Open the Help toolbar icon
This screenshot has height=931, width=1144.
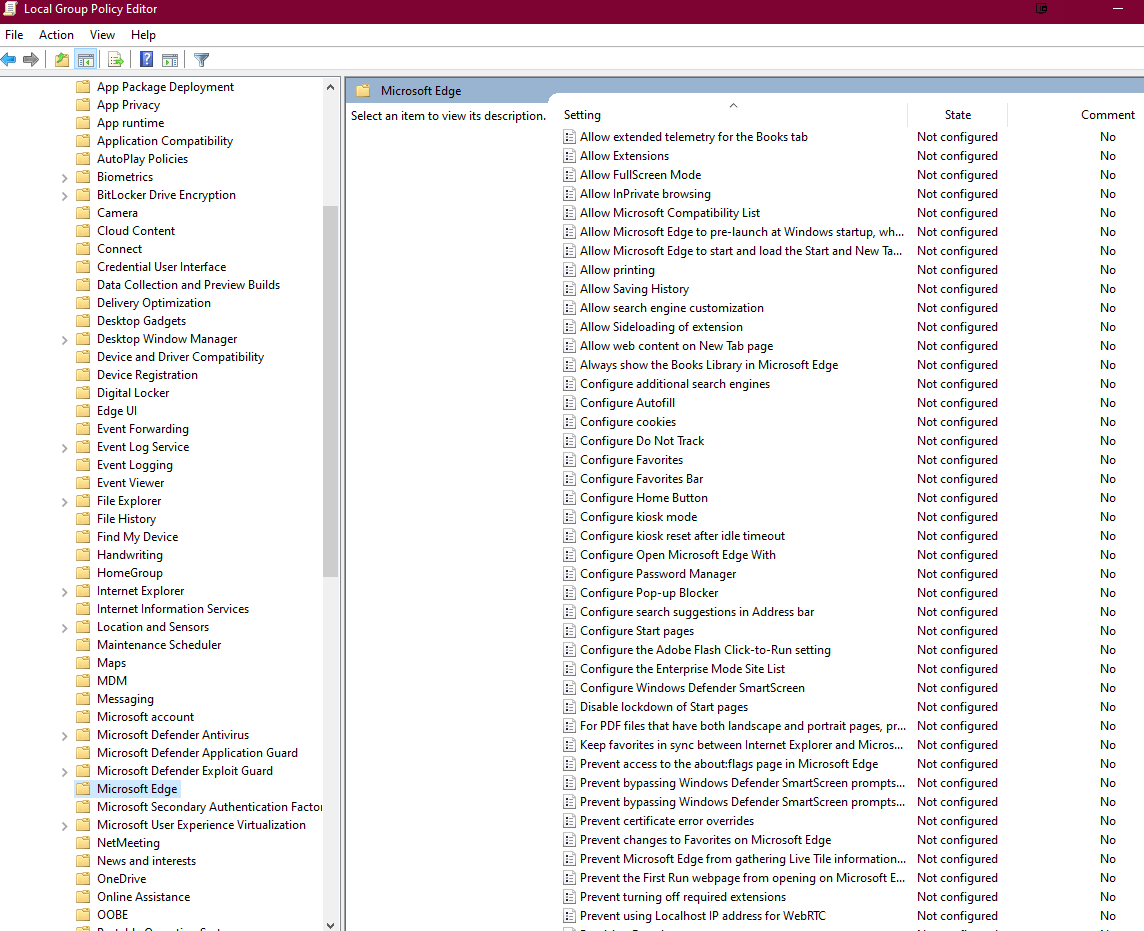click(147, 60)
